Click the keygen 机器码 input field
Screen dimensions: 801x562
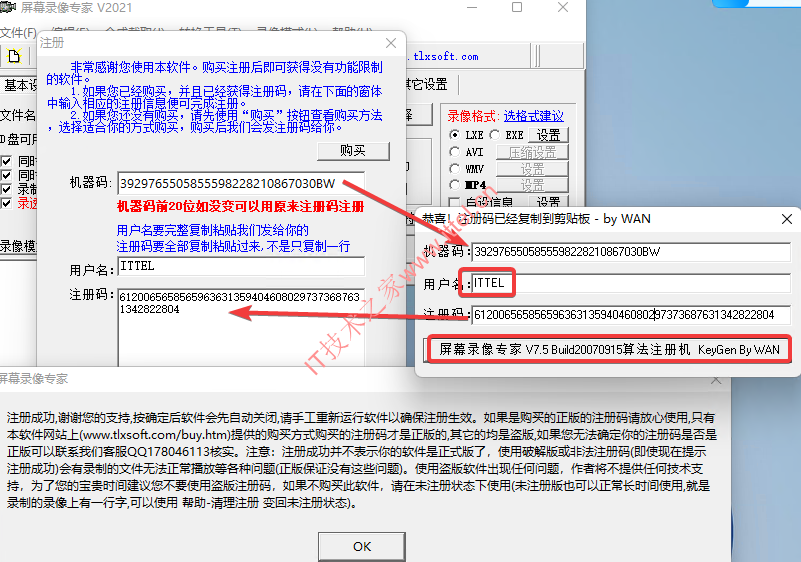[x=631, y=252]
